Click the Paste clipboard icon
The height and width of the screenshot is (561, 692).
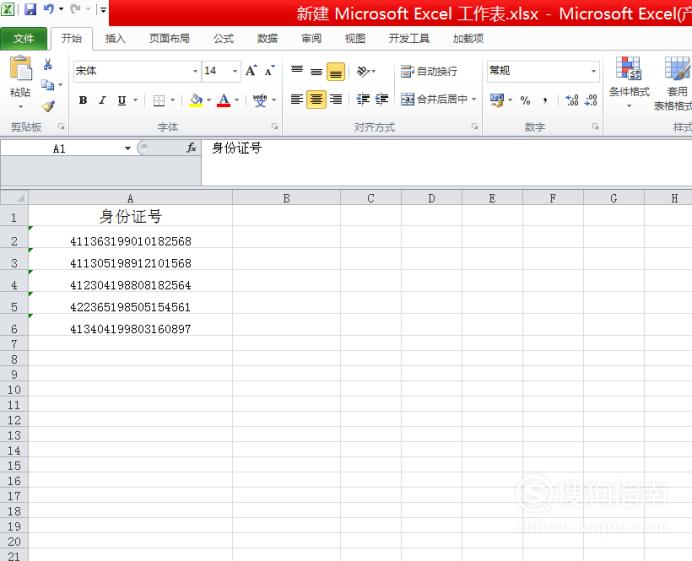[x=21, y=69]
